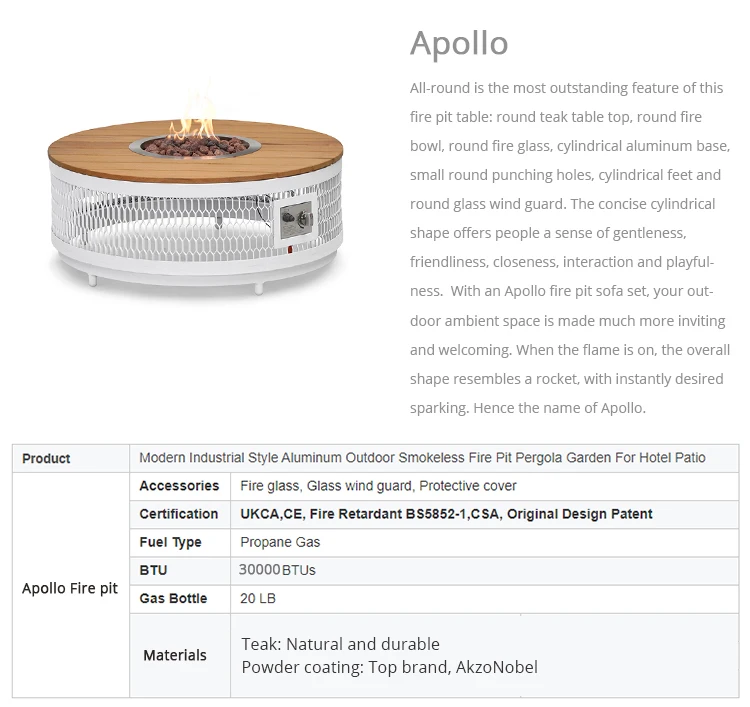Click the "Accessories" label cell
Viewport: 750px width, 707px height.
(x=179, y=486)
